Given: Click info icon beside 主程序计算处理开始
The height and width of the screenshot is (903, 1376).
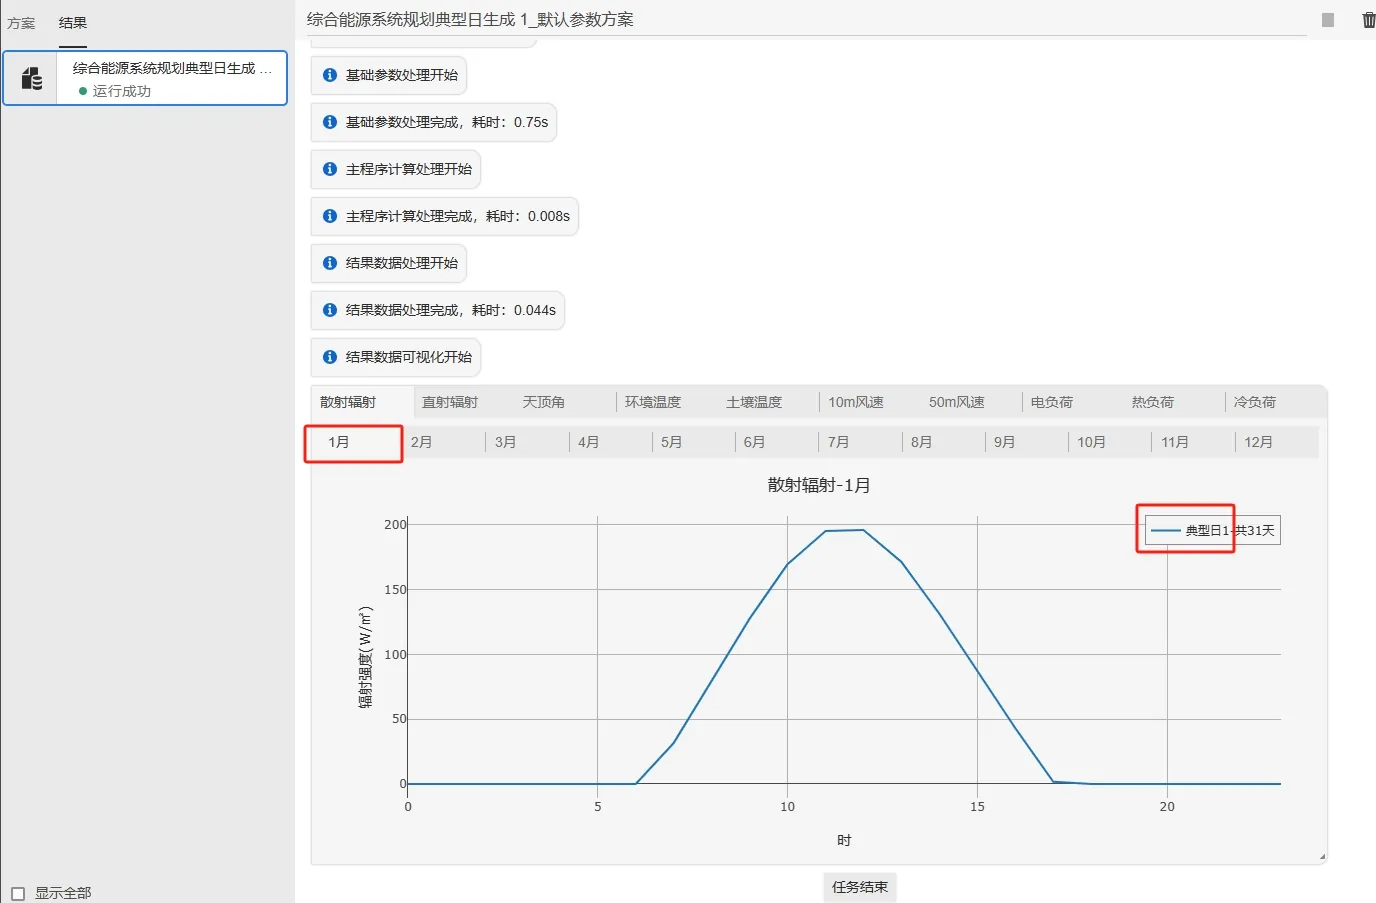Looking at the screenshot, I should point(330,169).
